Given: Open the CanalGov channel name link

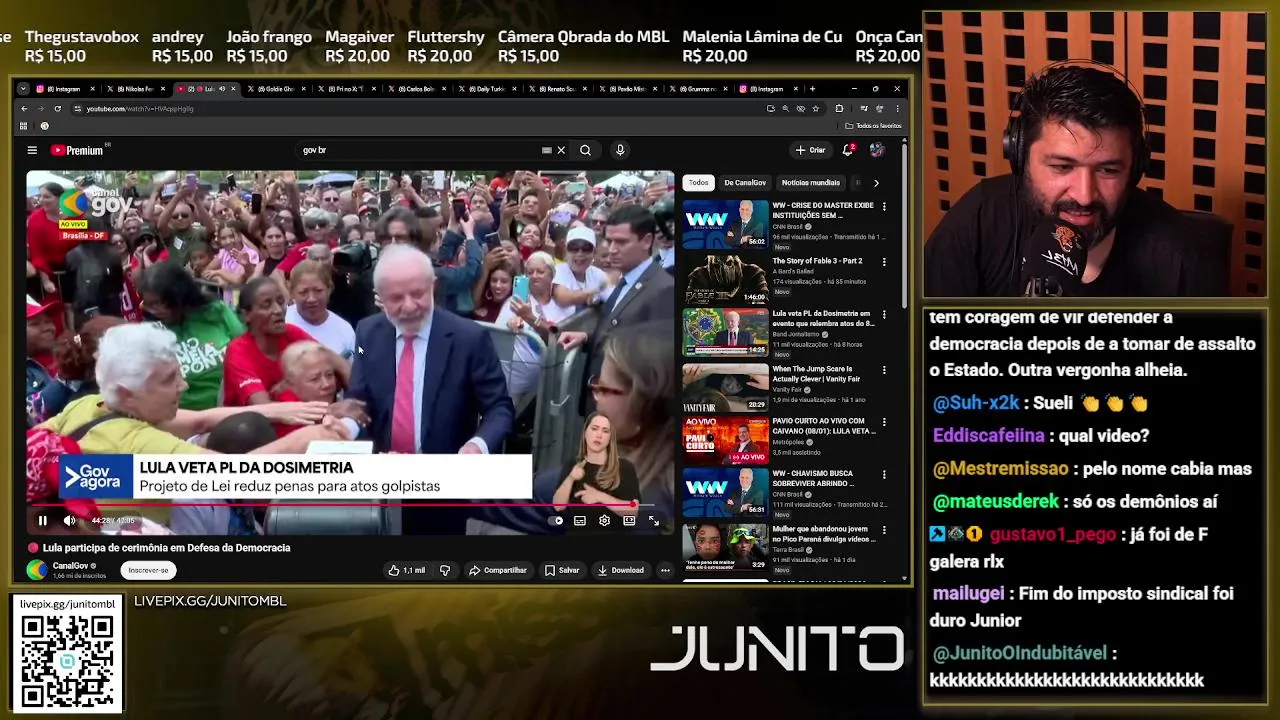Looking at the screenshot, I should point(70,566).
